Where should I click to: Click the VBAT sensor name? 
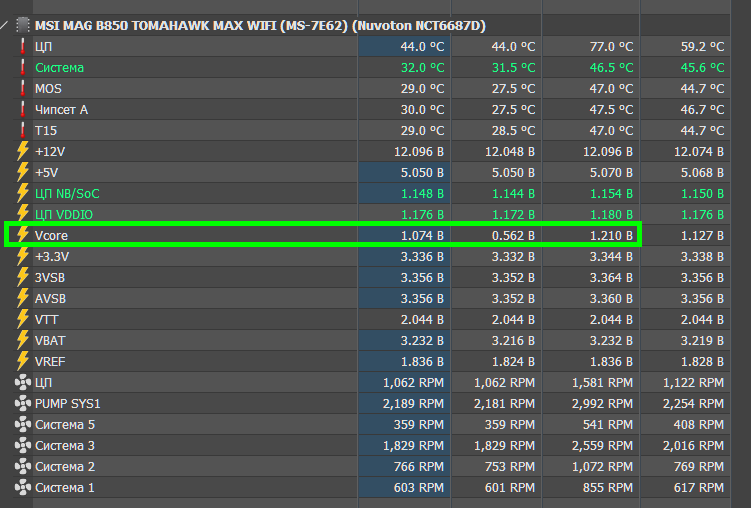pos(50,340)
